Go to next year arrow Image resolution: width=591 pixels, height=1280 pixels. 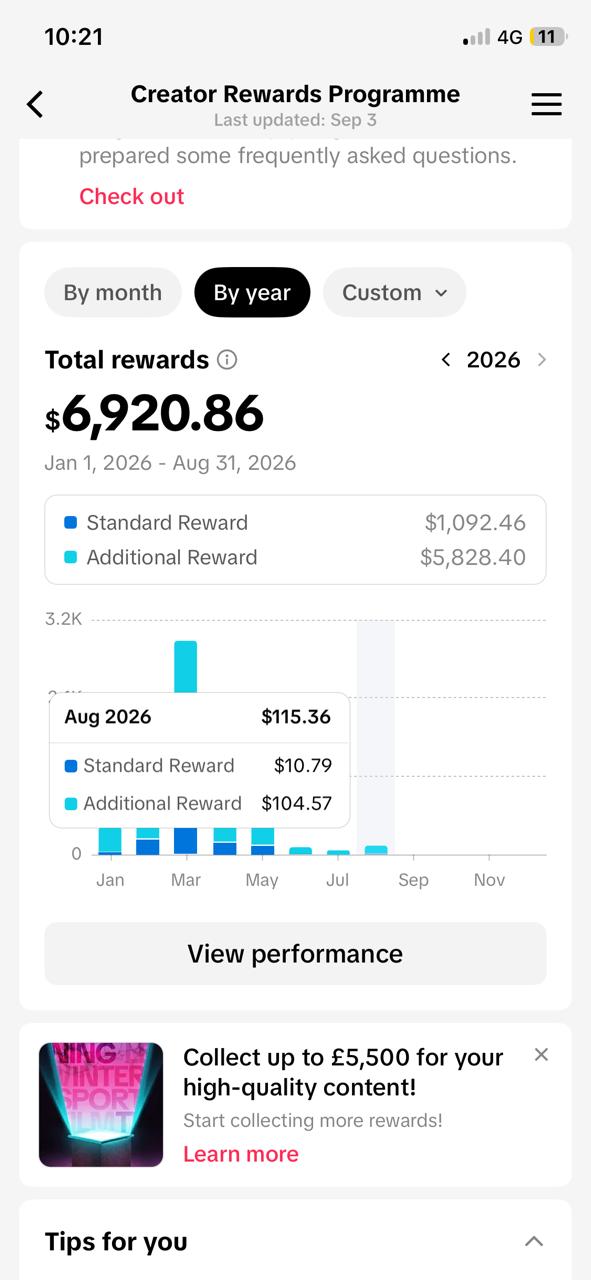[542, 360]
